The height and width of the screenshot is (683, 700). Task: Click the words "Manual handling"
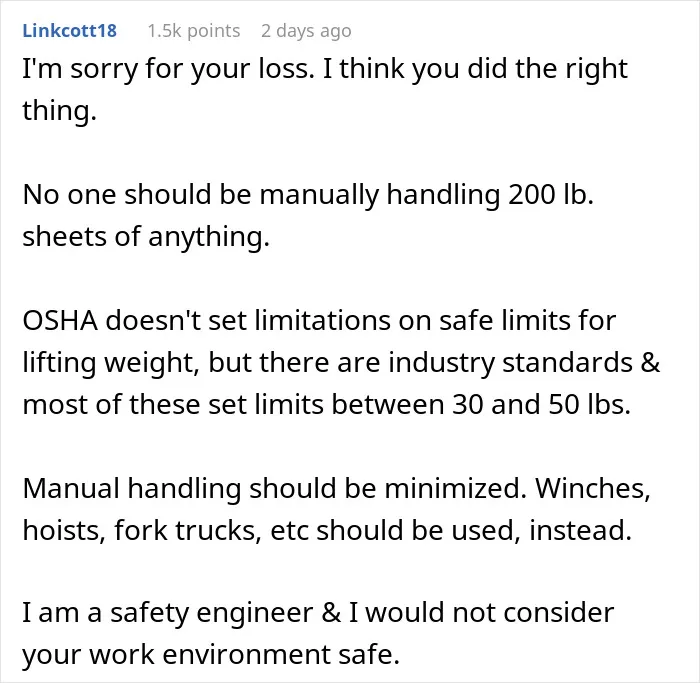click(x=132, y=488)
